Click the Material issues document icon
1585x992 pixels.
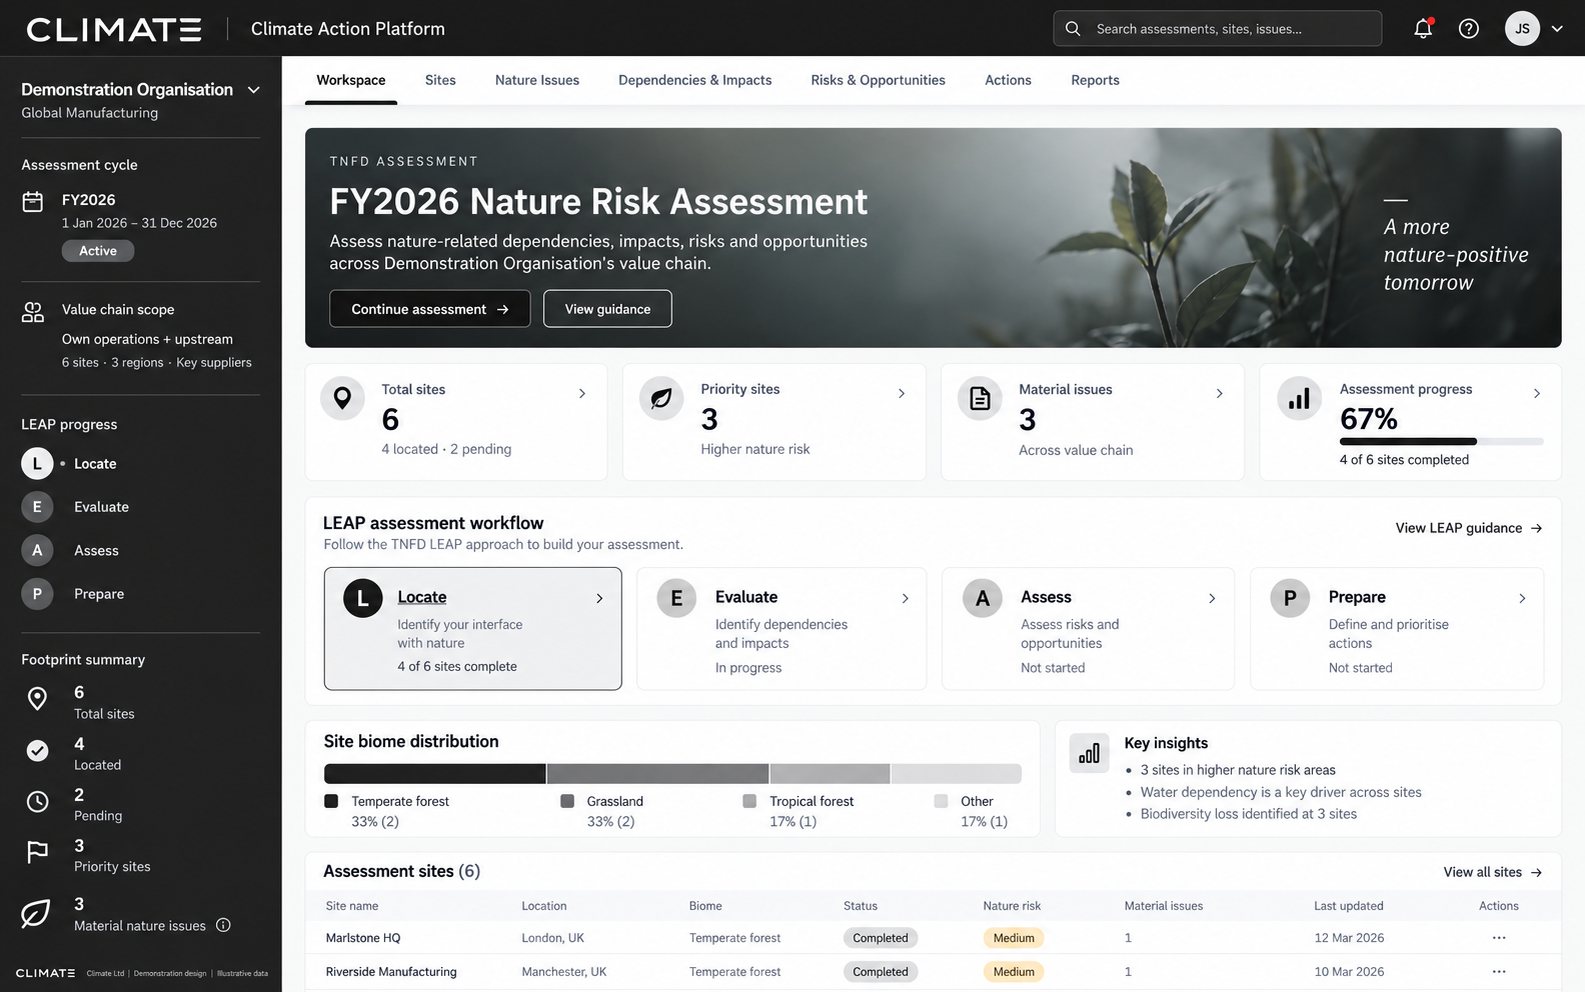(x=980, y=399)
